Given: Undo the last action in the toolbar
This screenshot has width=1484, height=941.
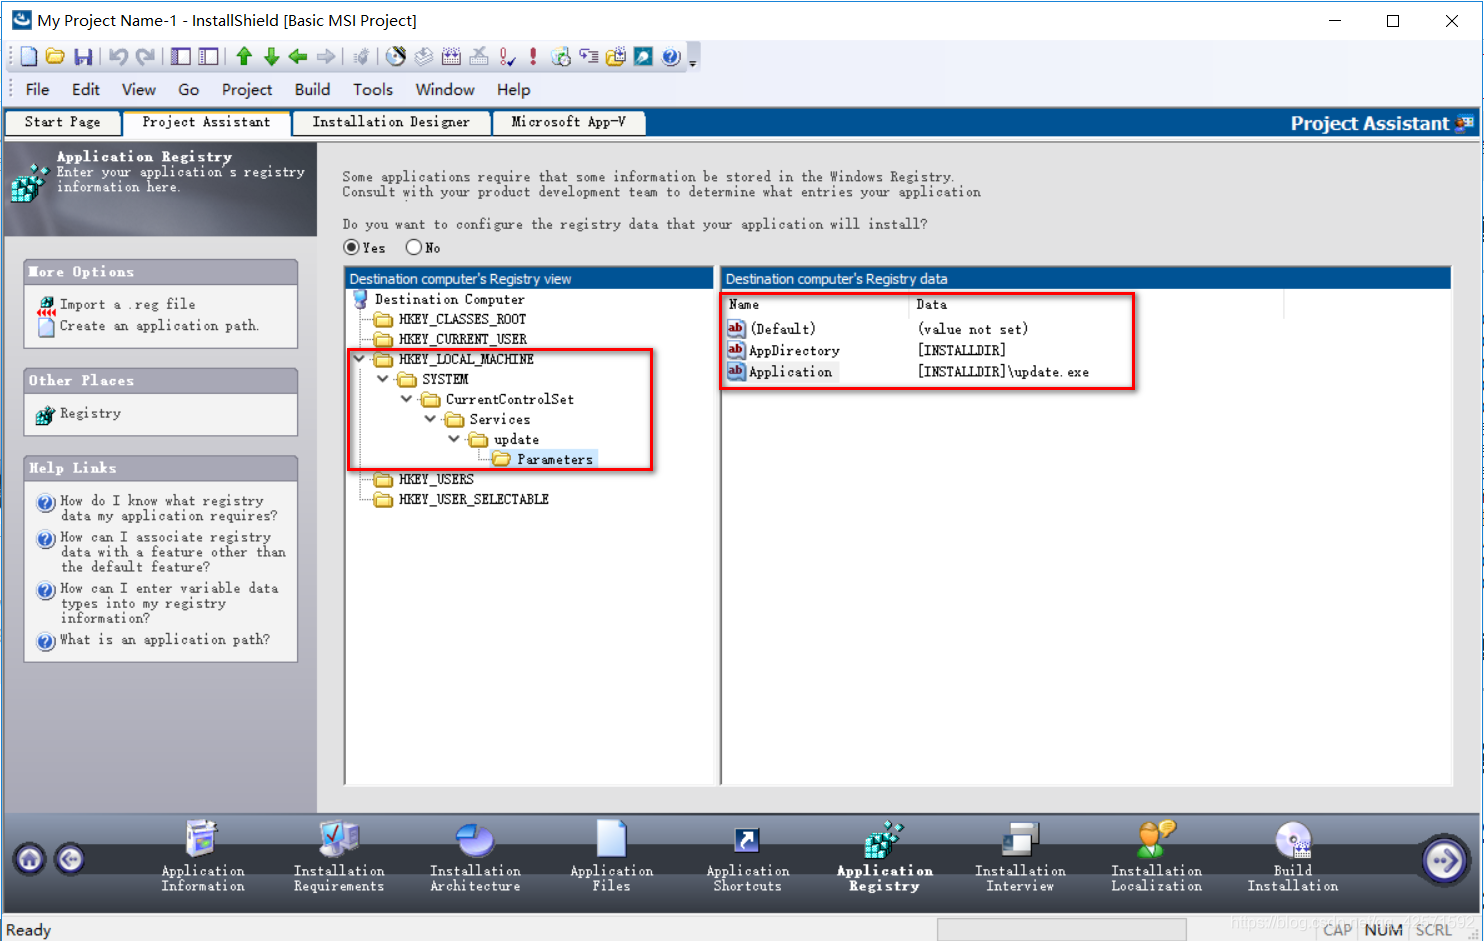Looking at the screenshot, I should [118, 57].
